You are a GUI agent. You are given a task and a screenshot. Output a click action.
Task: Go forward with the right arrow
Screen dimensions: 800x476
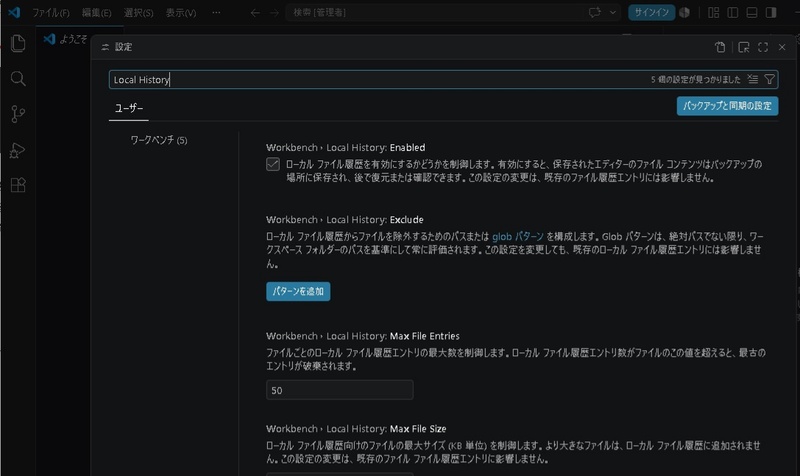pos(274,13)
